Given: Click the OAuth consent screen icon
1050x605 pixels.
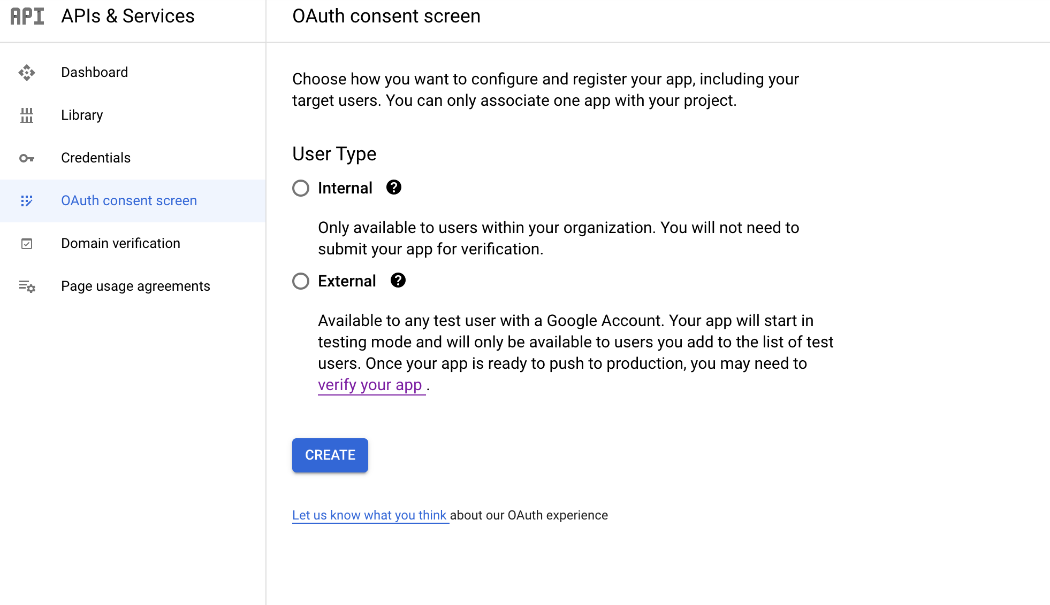Looking at the screenshot, I should click(27, 200).
